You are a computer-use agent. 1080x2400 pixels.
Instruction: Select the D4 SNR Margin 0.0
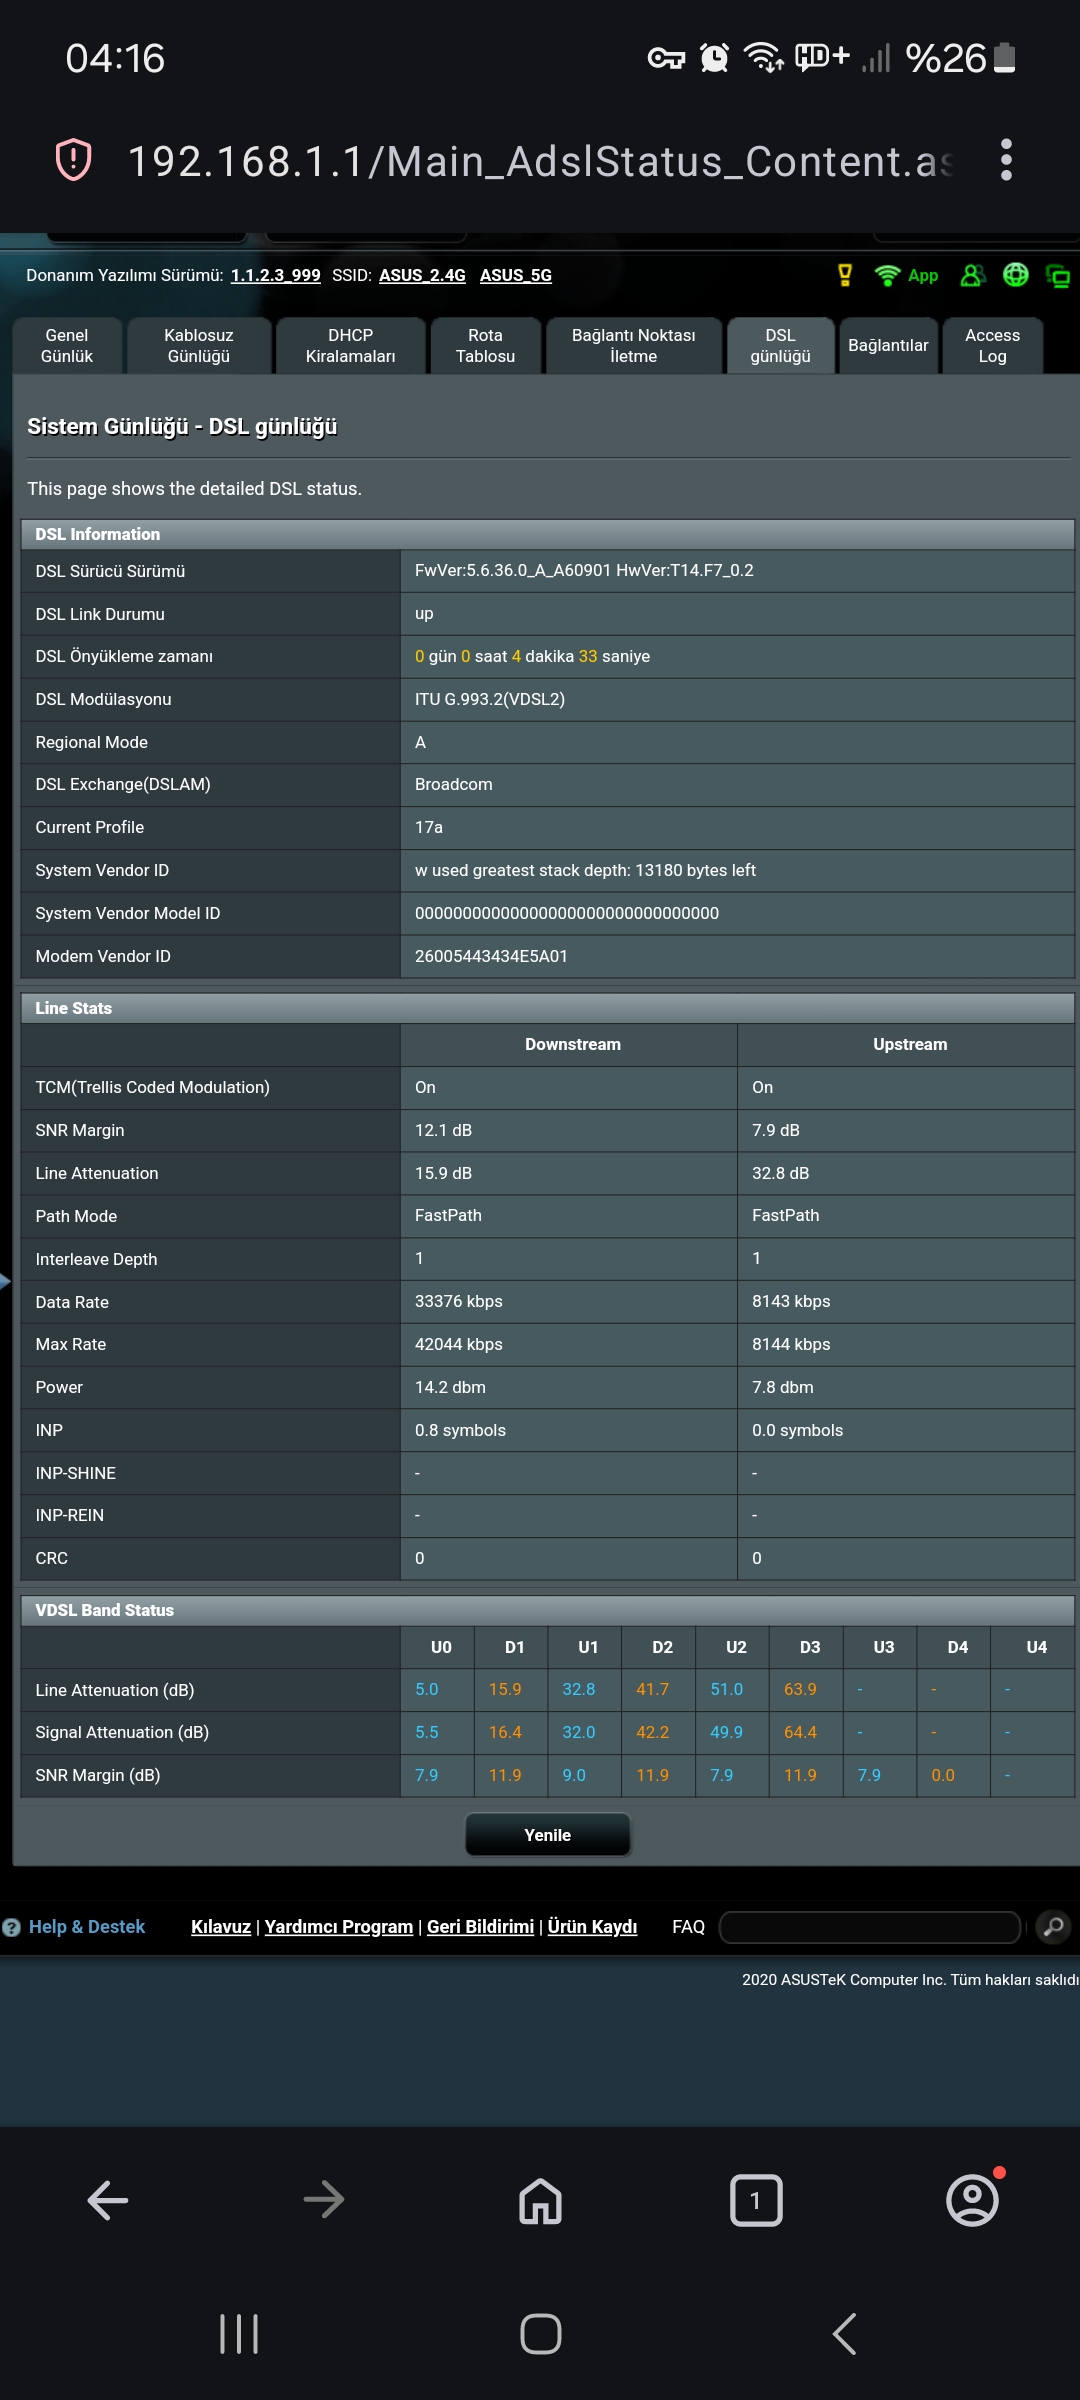(x=943, y=1776)
